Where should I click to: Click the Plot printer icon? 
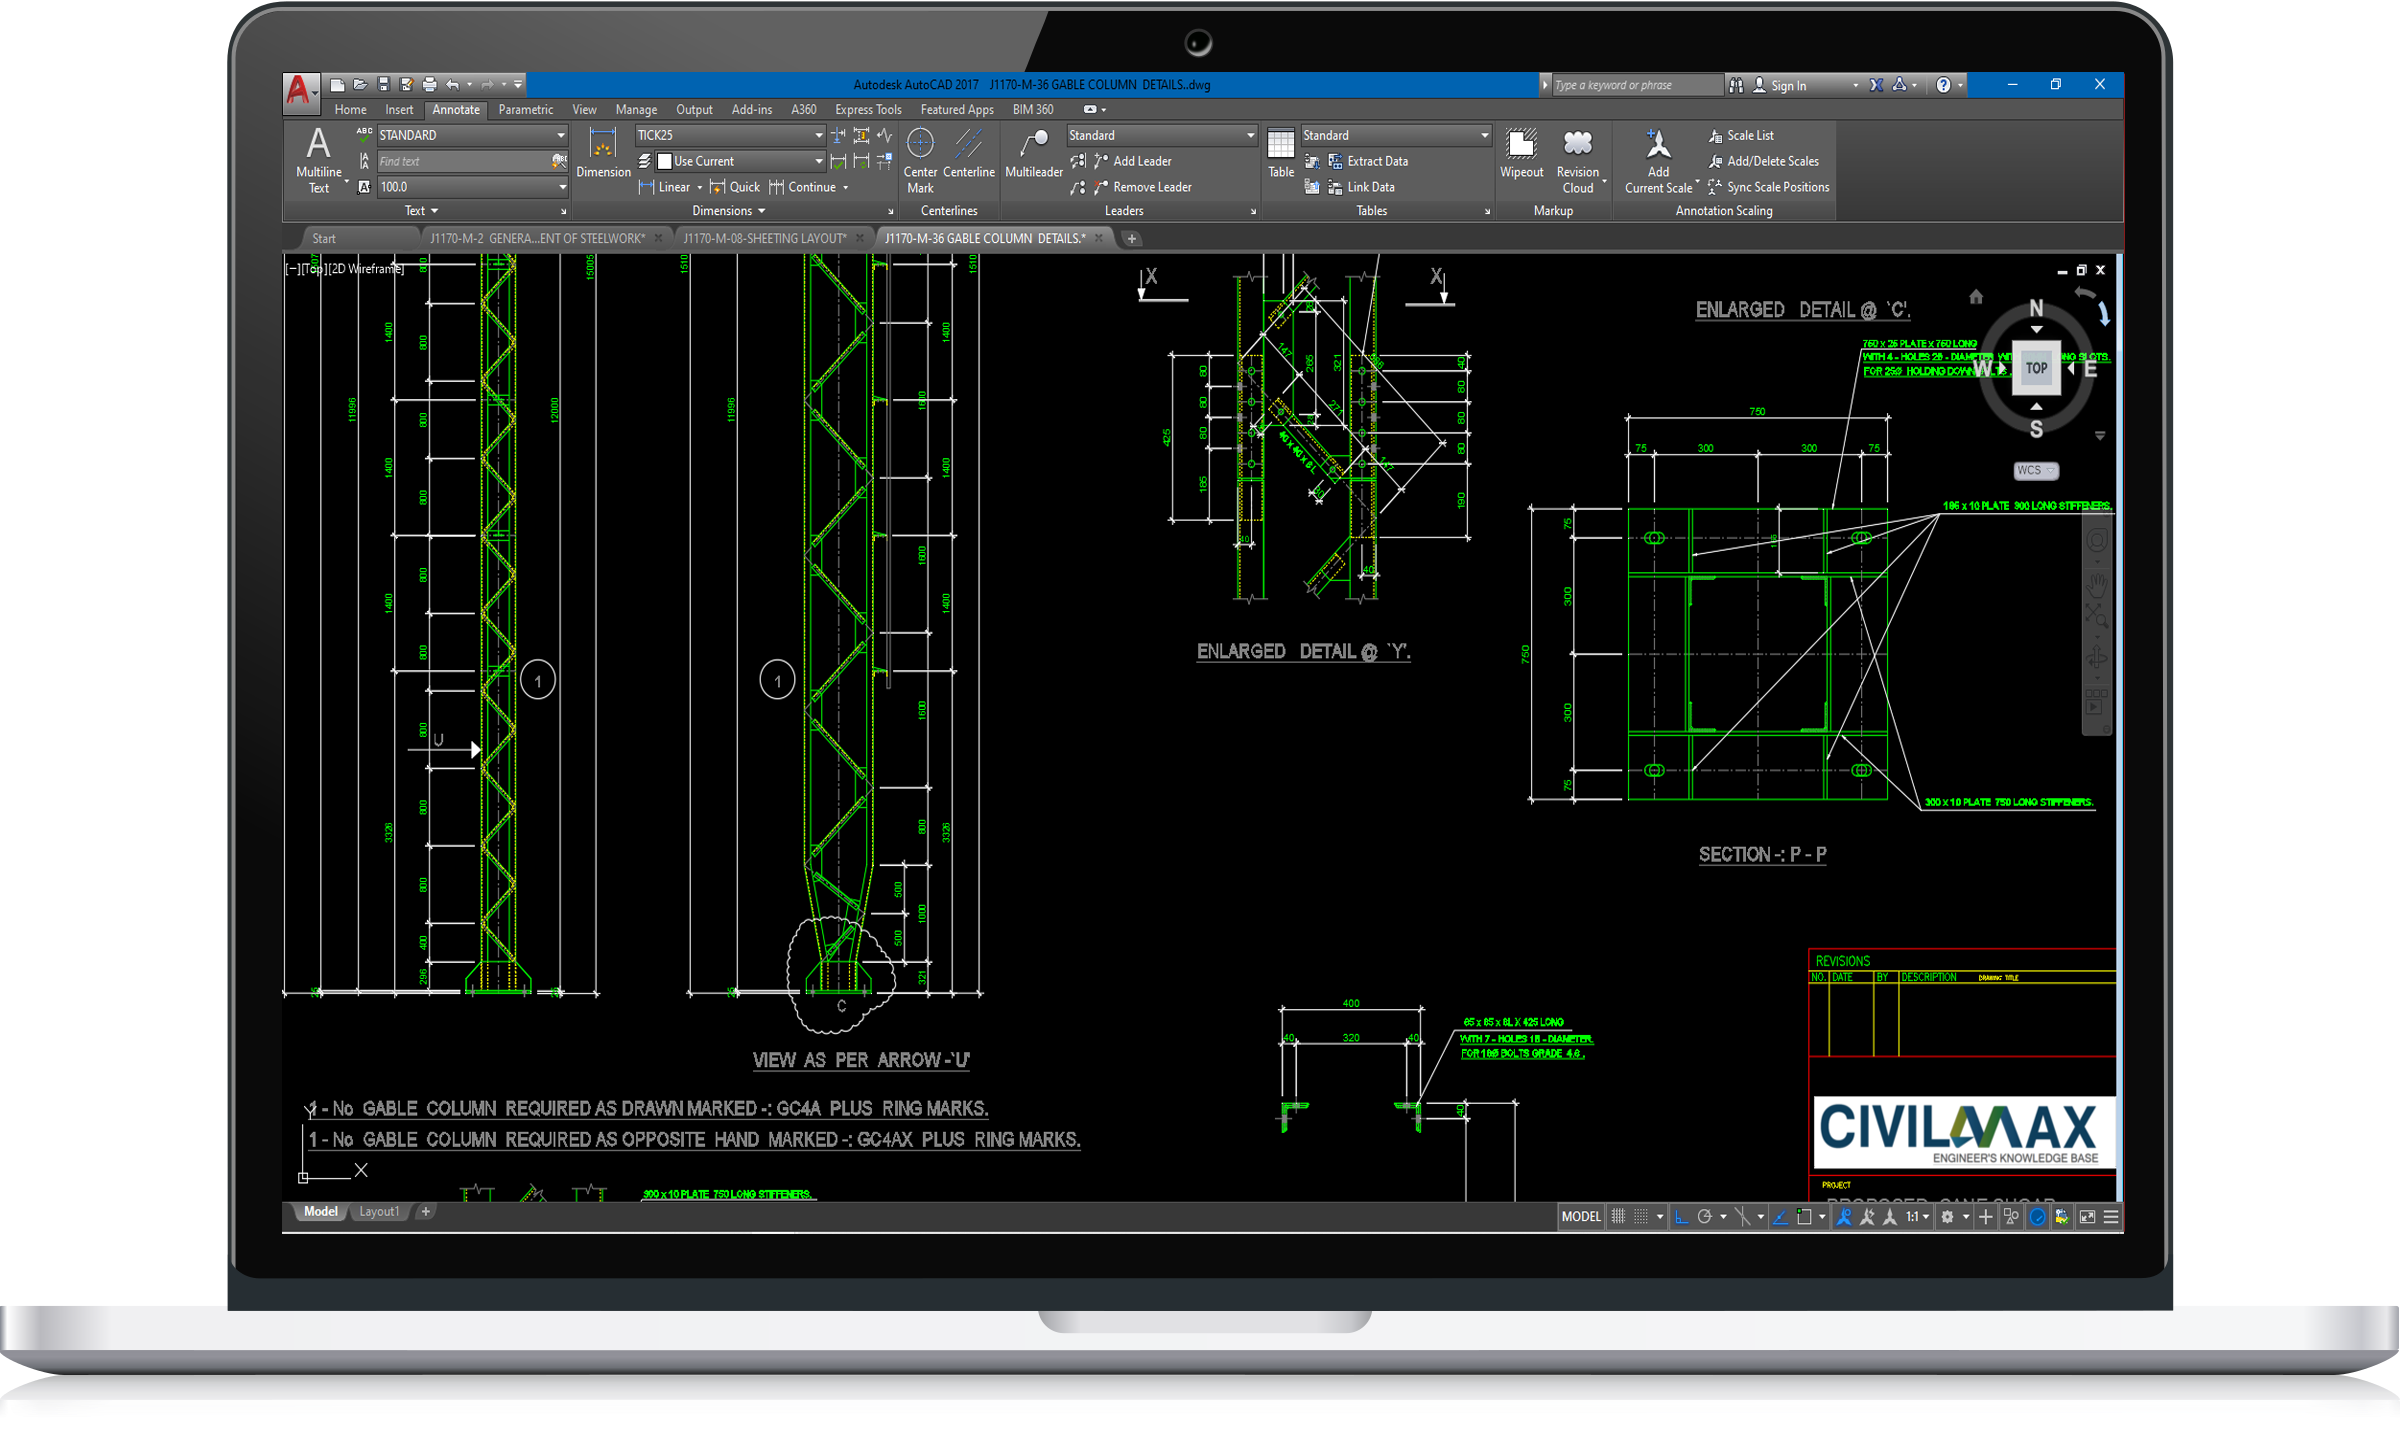click(430, 85)
